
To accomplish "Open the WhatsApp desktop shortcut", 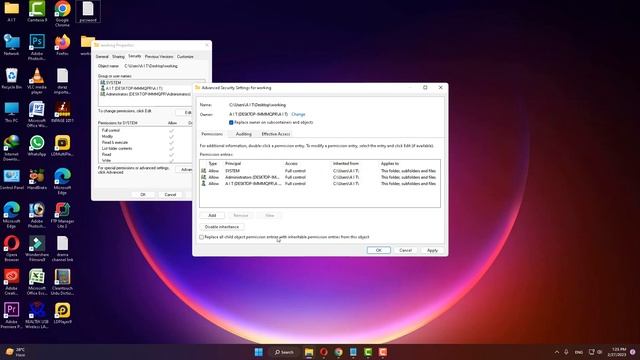I will click(37, 145).
